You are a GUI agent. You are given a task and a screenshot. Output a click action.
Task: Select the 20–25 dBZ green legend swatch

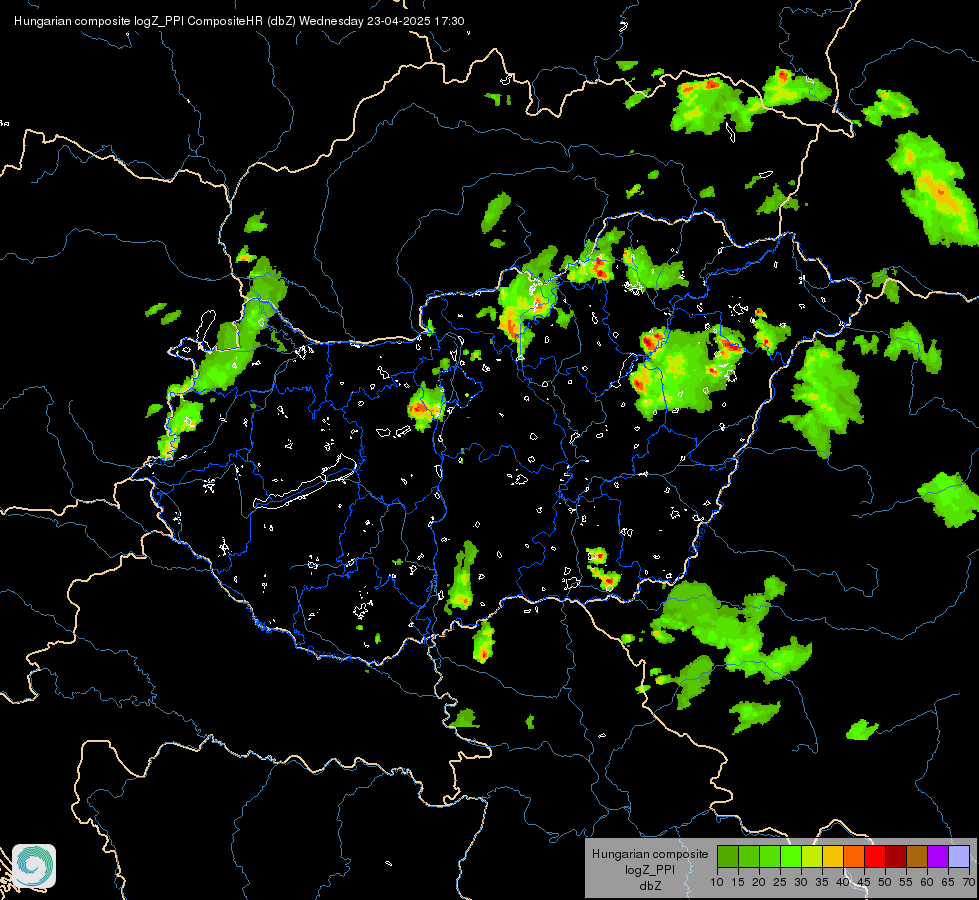pyautogui.click(x=770, y=856)
